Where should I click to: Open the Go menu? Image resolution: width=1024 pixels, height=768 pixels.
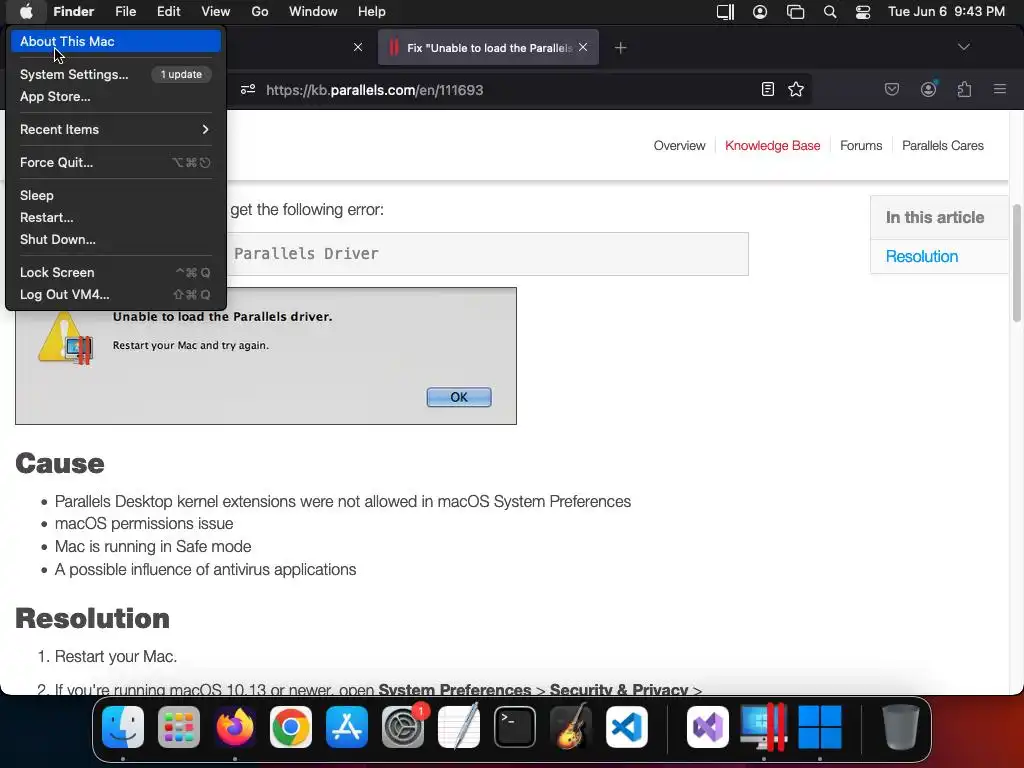tap(260, 11)
